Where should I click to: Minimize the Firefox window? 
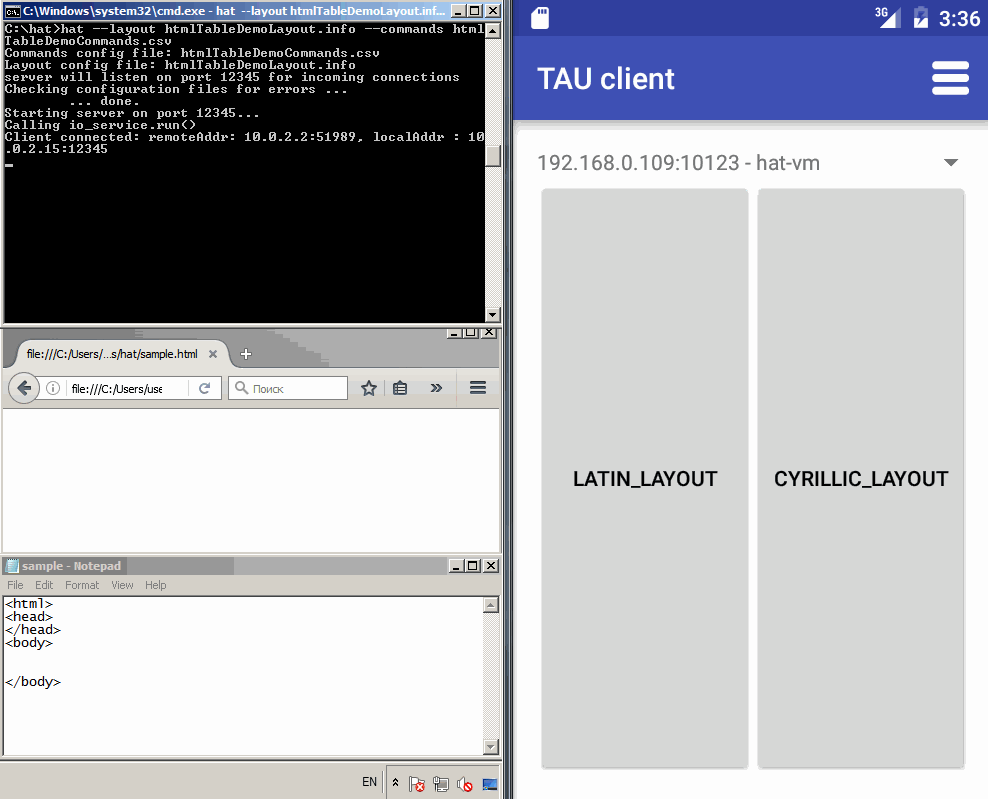(454, 333)
